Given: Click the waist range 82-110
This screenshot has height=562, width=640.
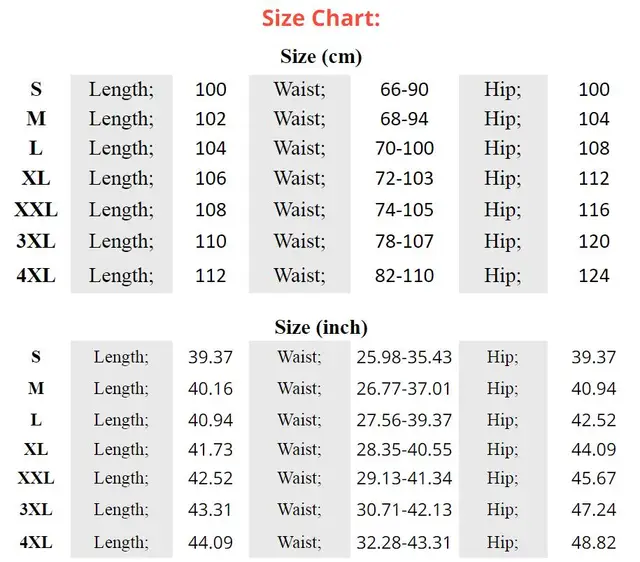Looking at the screenshot, I should click(x=404, y=275).
